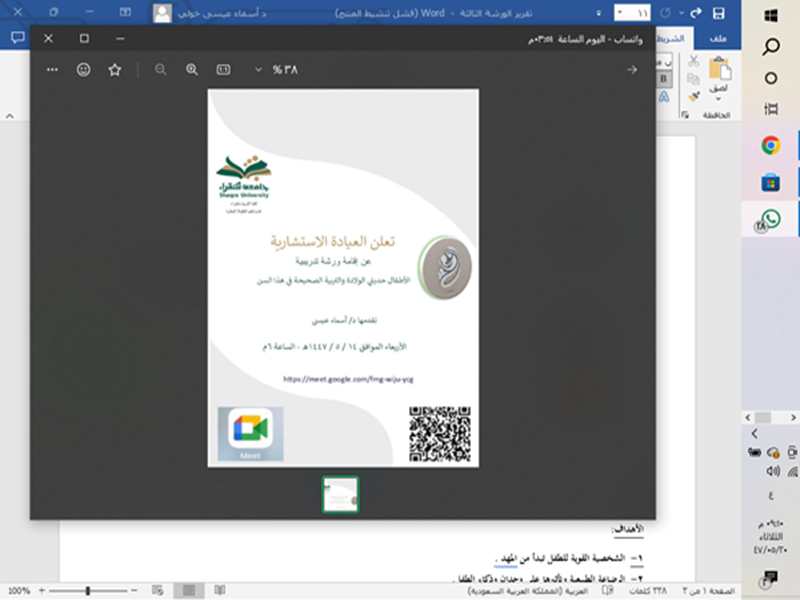This screenshot has height=600, width=800.
Task: Click the Word zoom slider handle
Action: click(x=88, y=591)
